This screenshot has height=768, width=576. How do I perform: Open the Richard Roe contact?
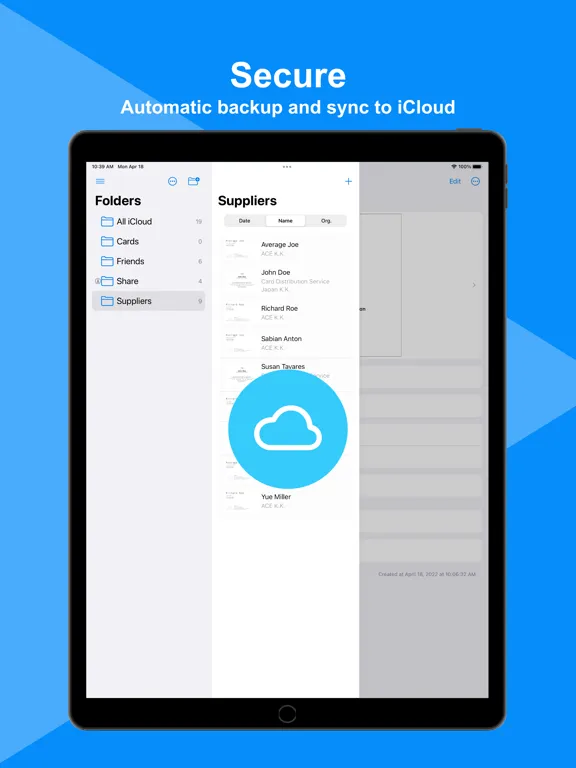tap(287, 312)
